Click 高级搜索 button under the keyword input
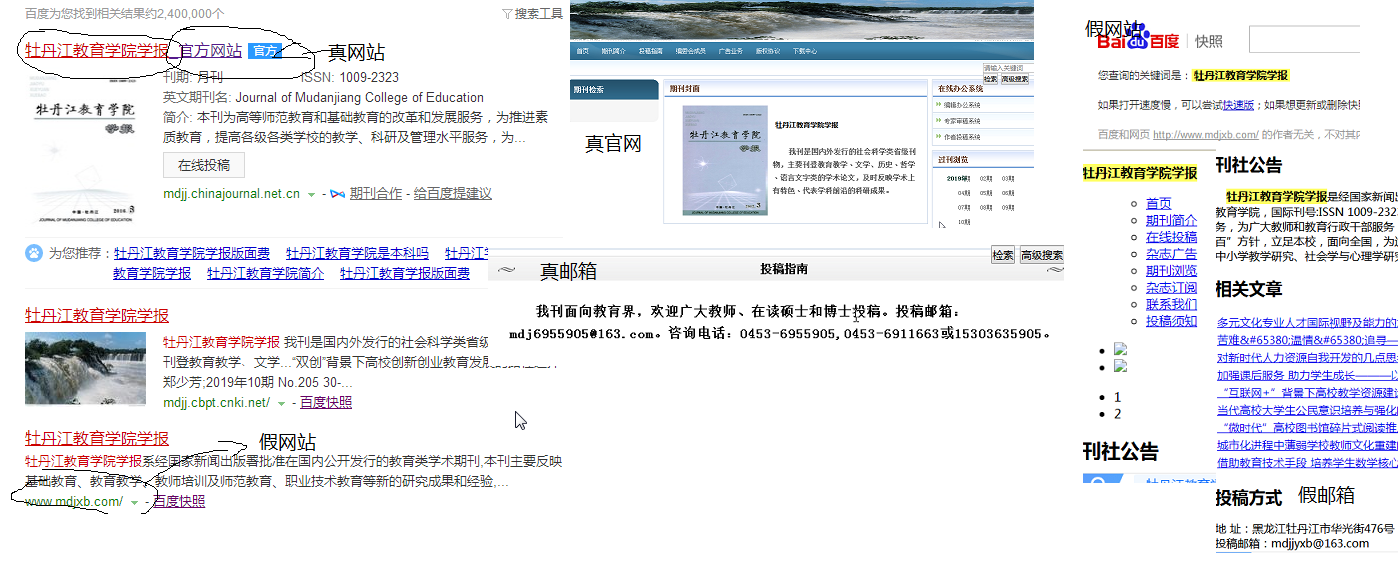The image size is (1398, 588). click(x=1015, y=79)
